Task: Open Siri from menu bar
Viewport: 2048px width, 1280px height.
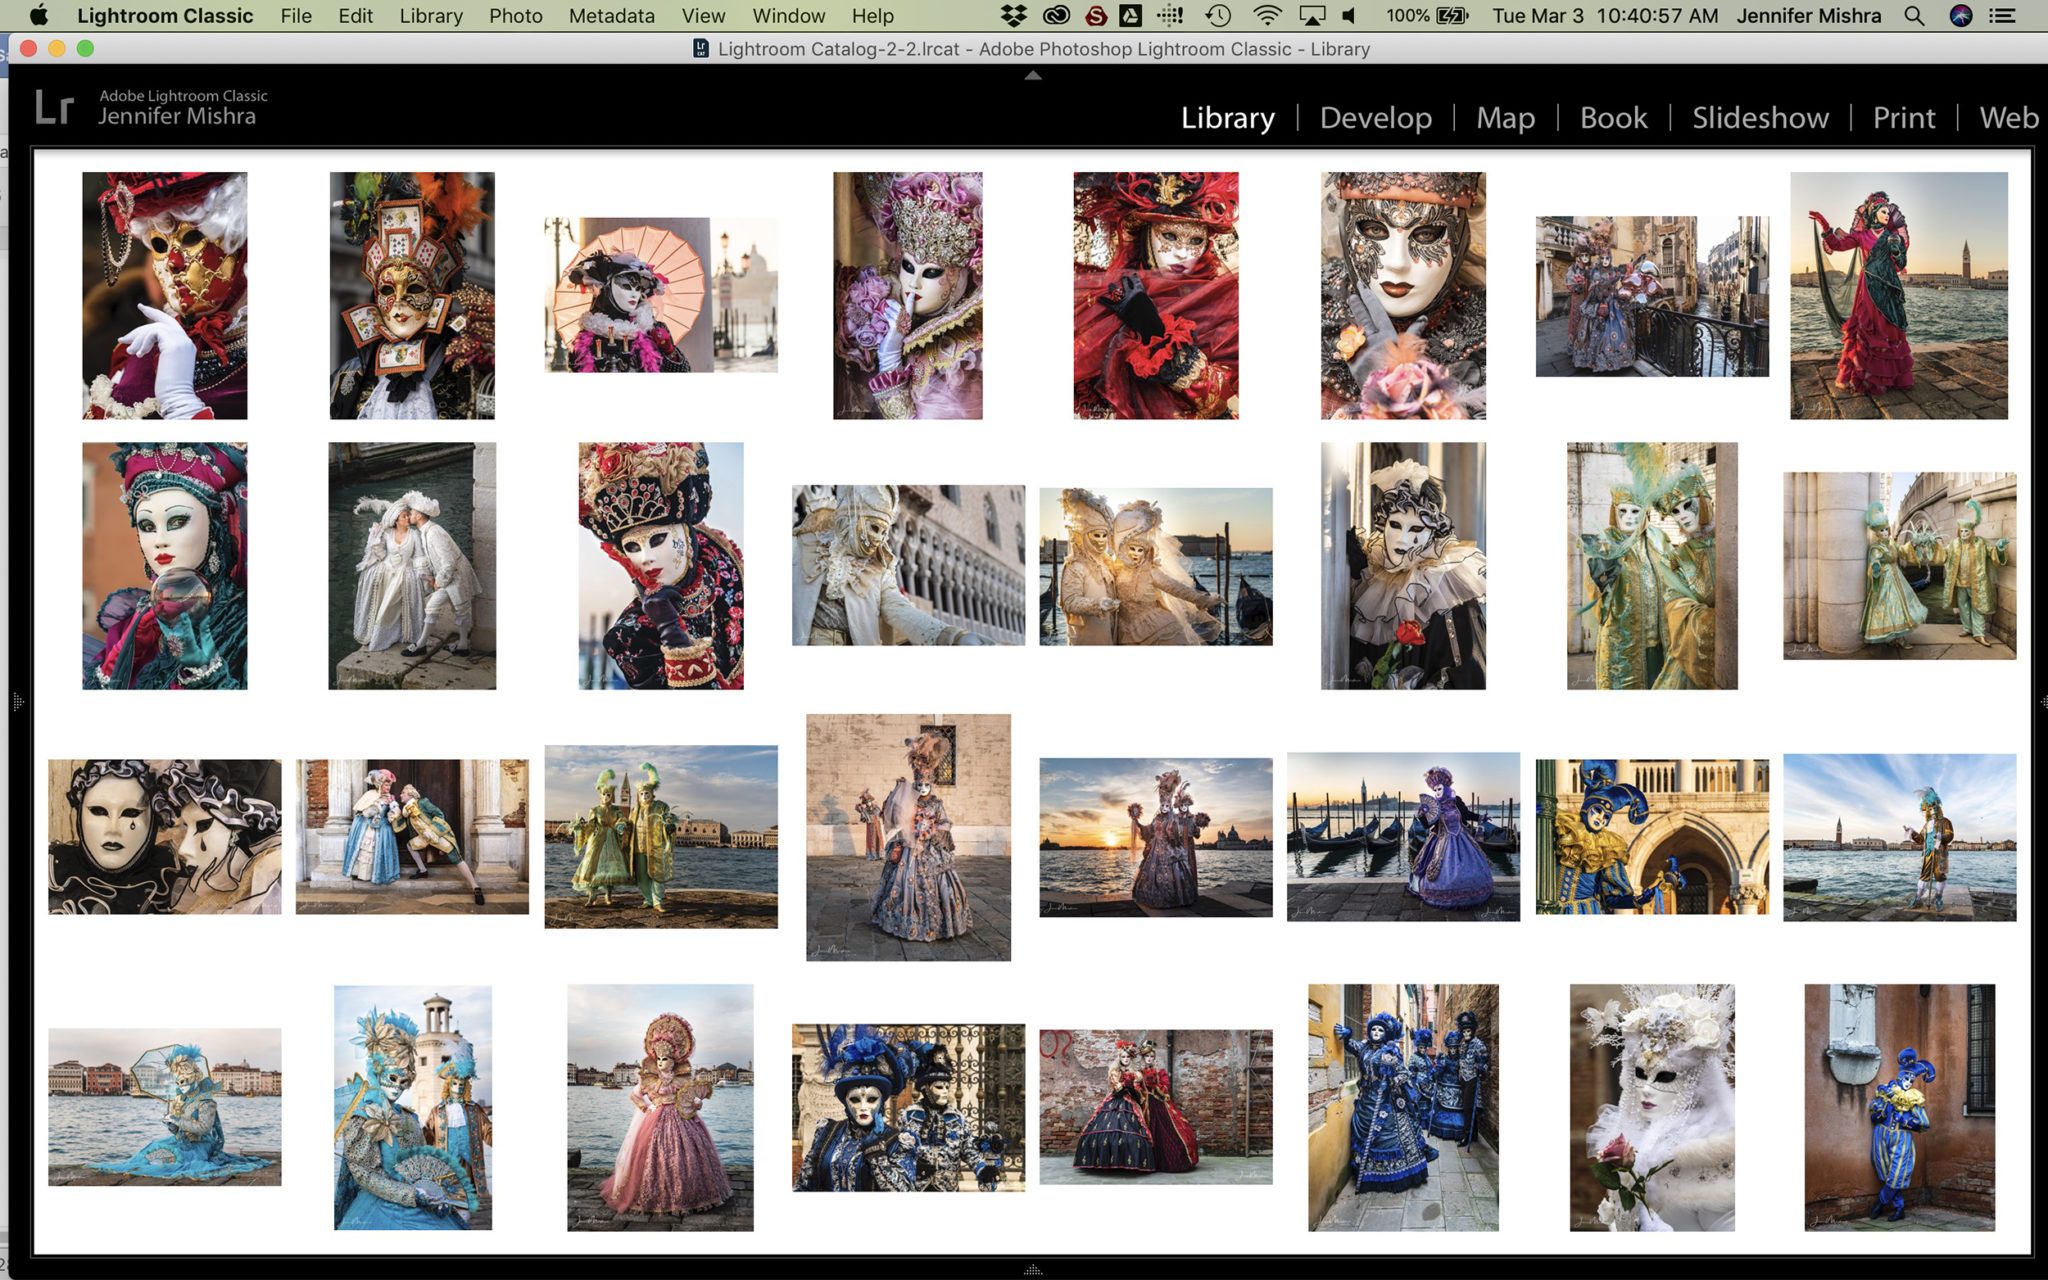Action: coord(1961,15)
